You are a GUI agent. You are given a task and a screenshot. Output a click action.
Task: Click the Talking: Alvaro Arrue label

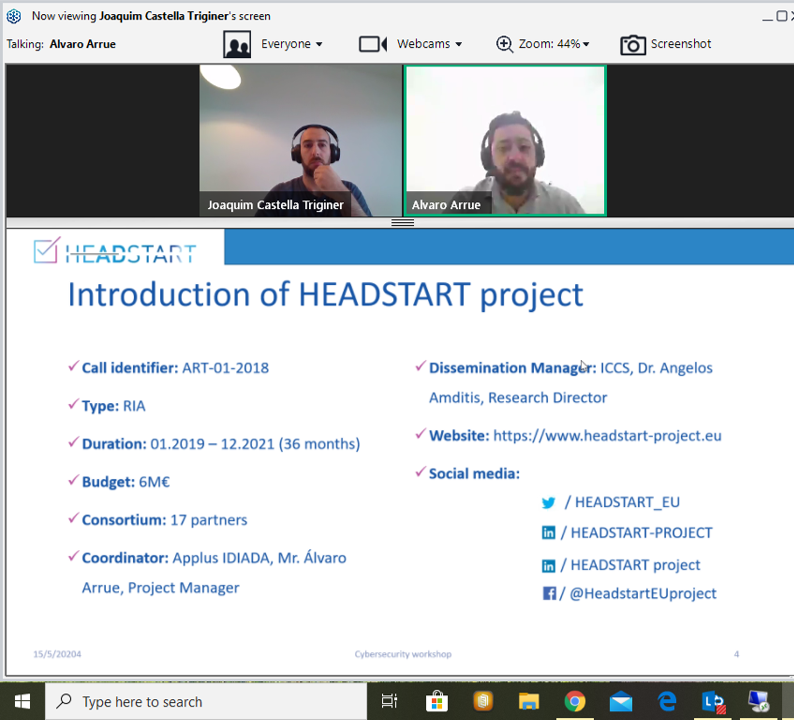(61, 44)
